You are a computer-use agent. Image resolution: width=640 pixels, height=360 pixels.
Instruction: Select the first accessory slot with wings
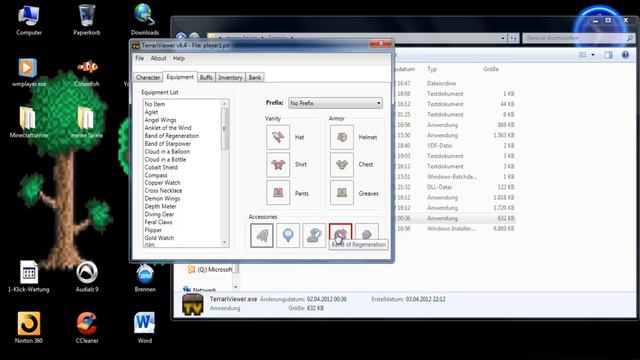(262, 236)
